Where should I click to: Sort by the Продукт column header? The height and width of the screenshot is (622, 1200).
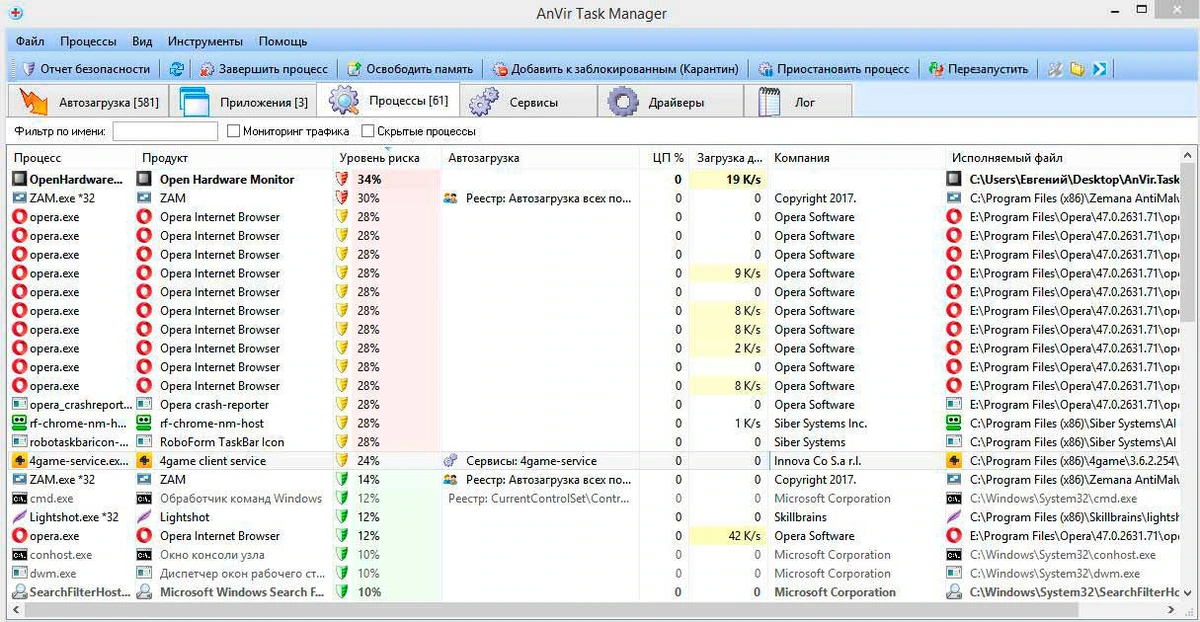pyautogui.click(x=234, y=158)
